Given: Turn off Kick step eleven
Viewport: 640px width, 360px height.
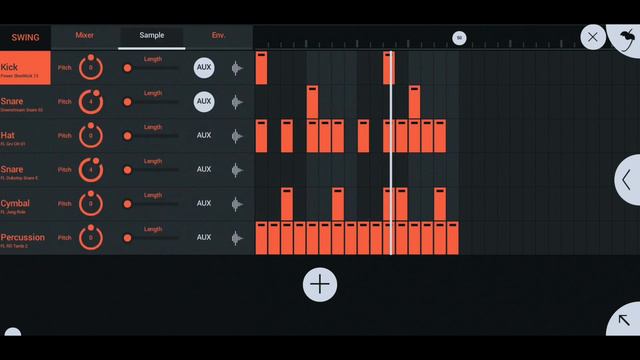Looking at the screenshot, I should click(389, 68).
